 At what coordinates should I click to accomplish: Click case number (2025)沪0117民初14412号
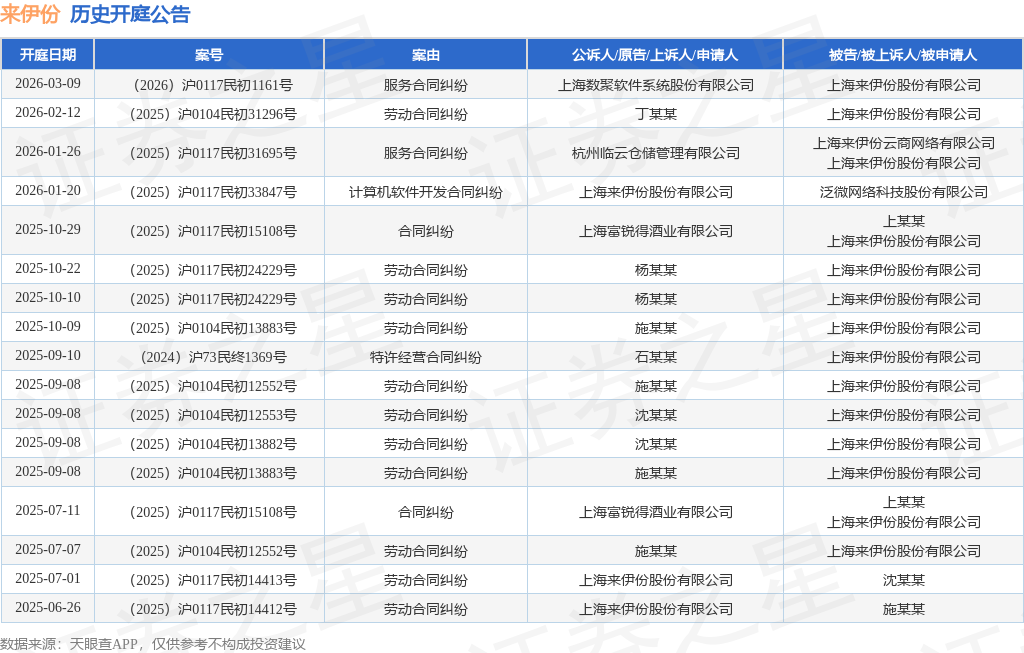[209, 609]
